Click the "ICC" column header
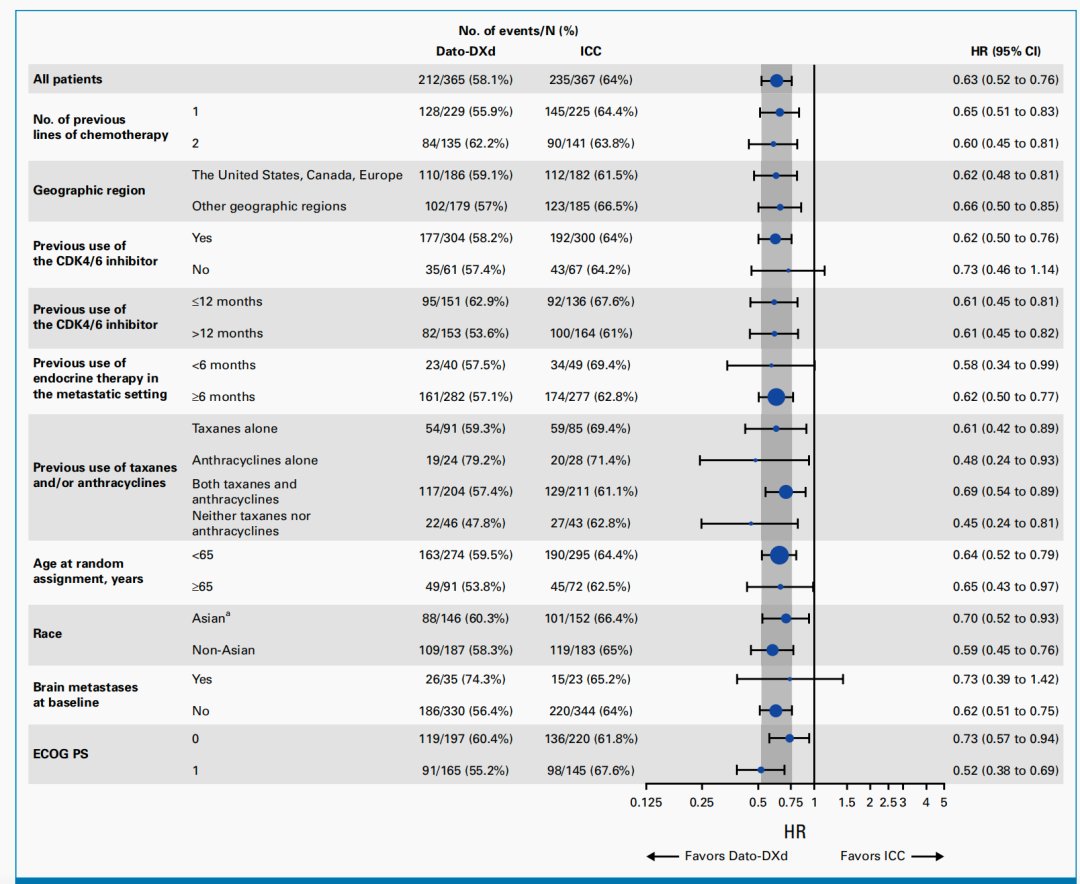This screenshot has width=1080, height=884. point(591,51)
